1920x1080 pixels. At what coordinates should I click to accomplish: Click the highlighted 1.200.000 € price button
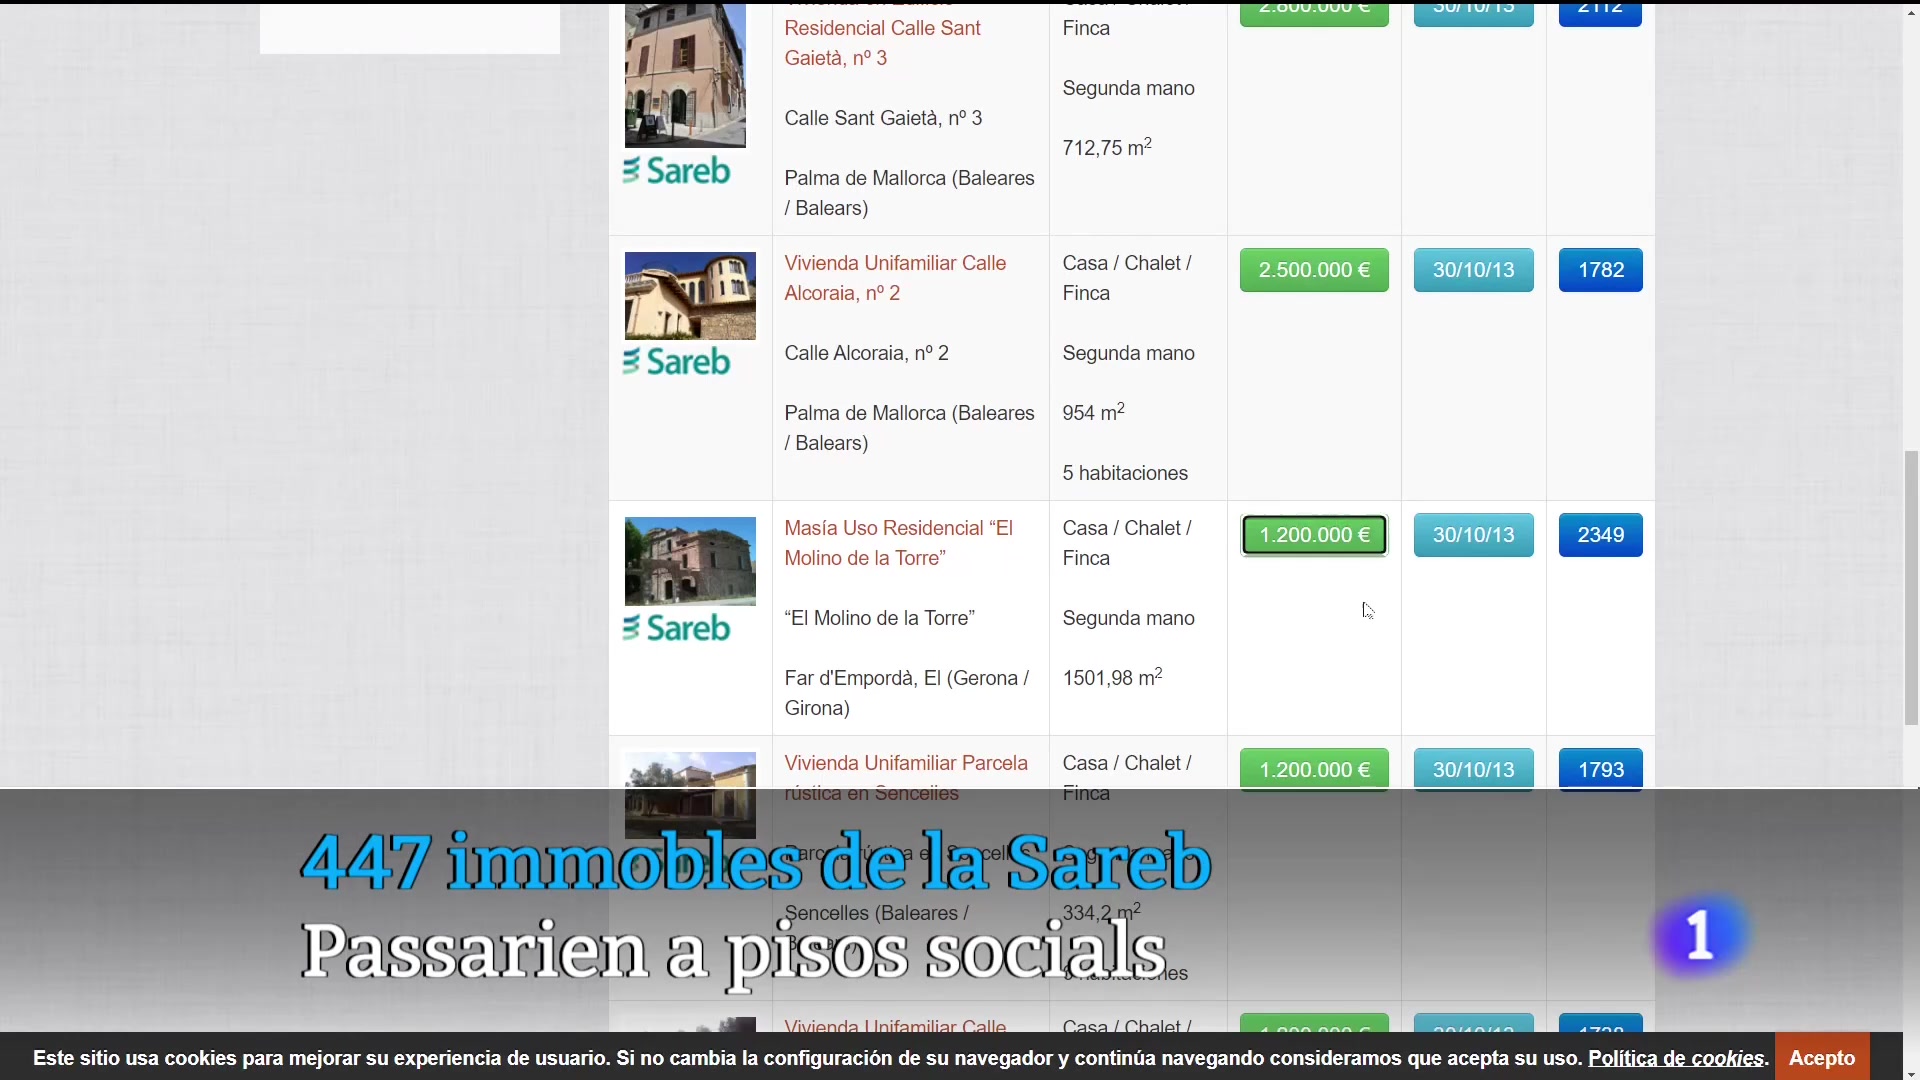point(1314,535)
